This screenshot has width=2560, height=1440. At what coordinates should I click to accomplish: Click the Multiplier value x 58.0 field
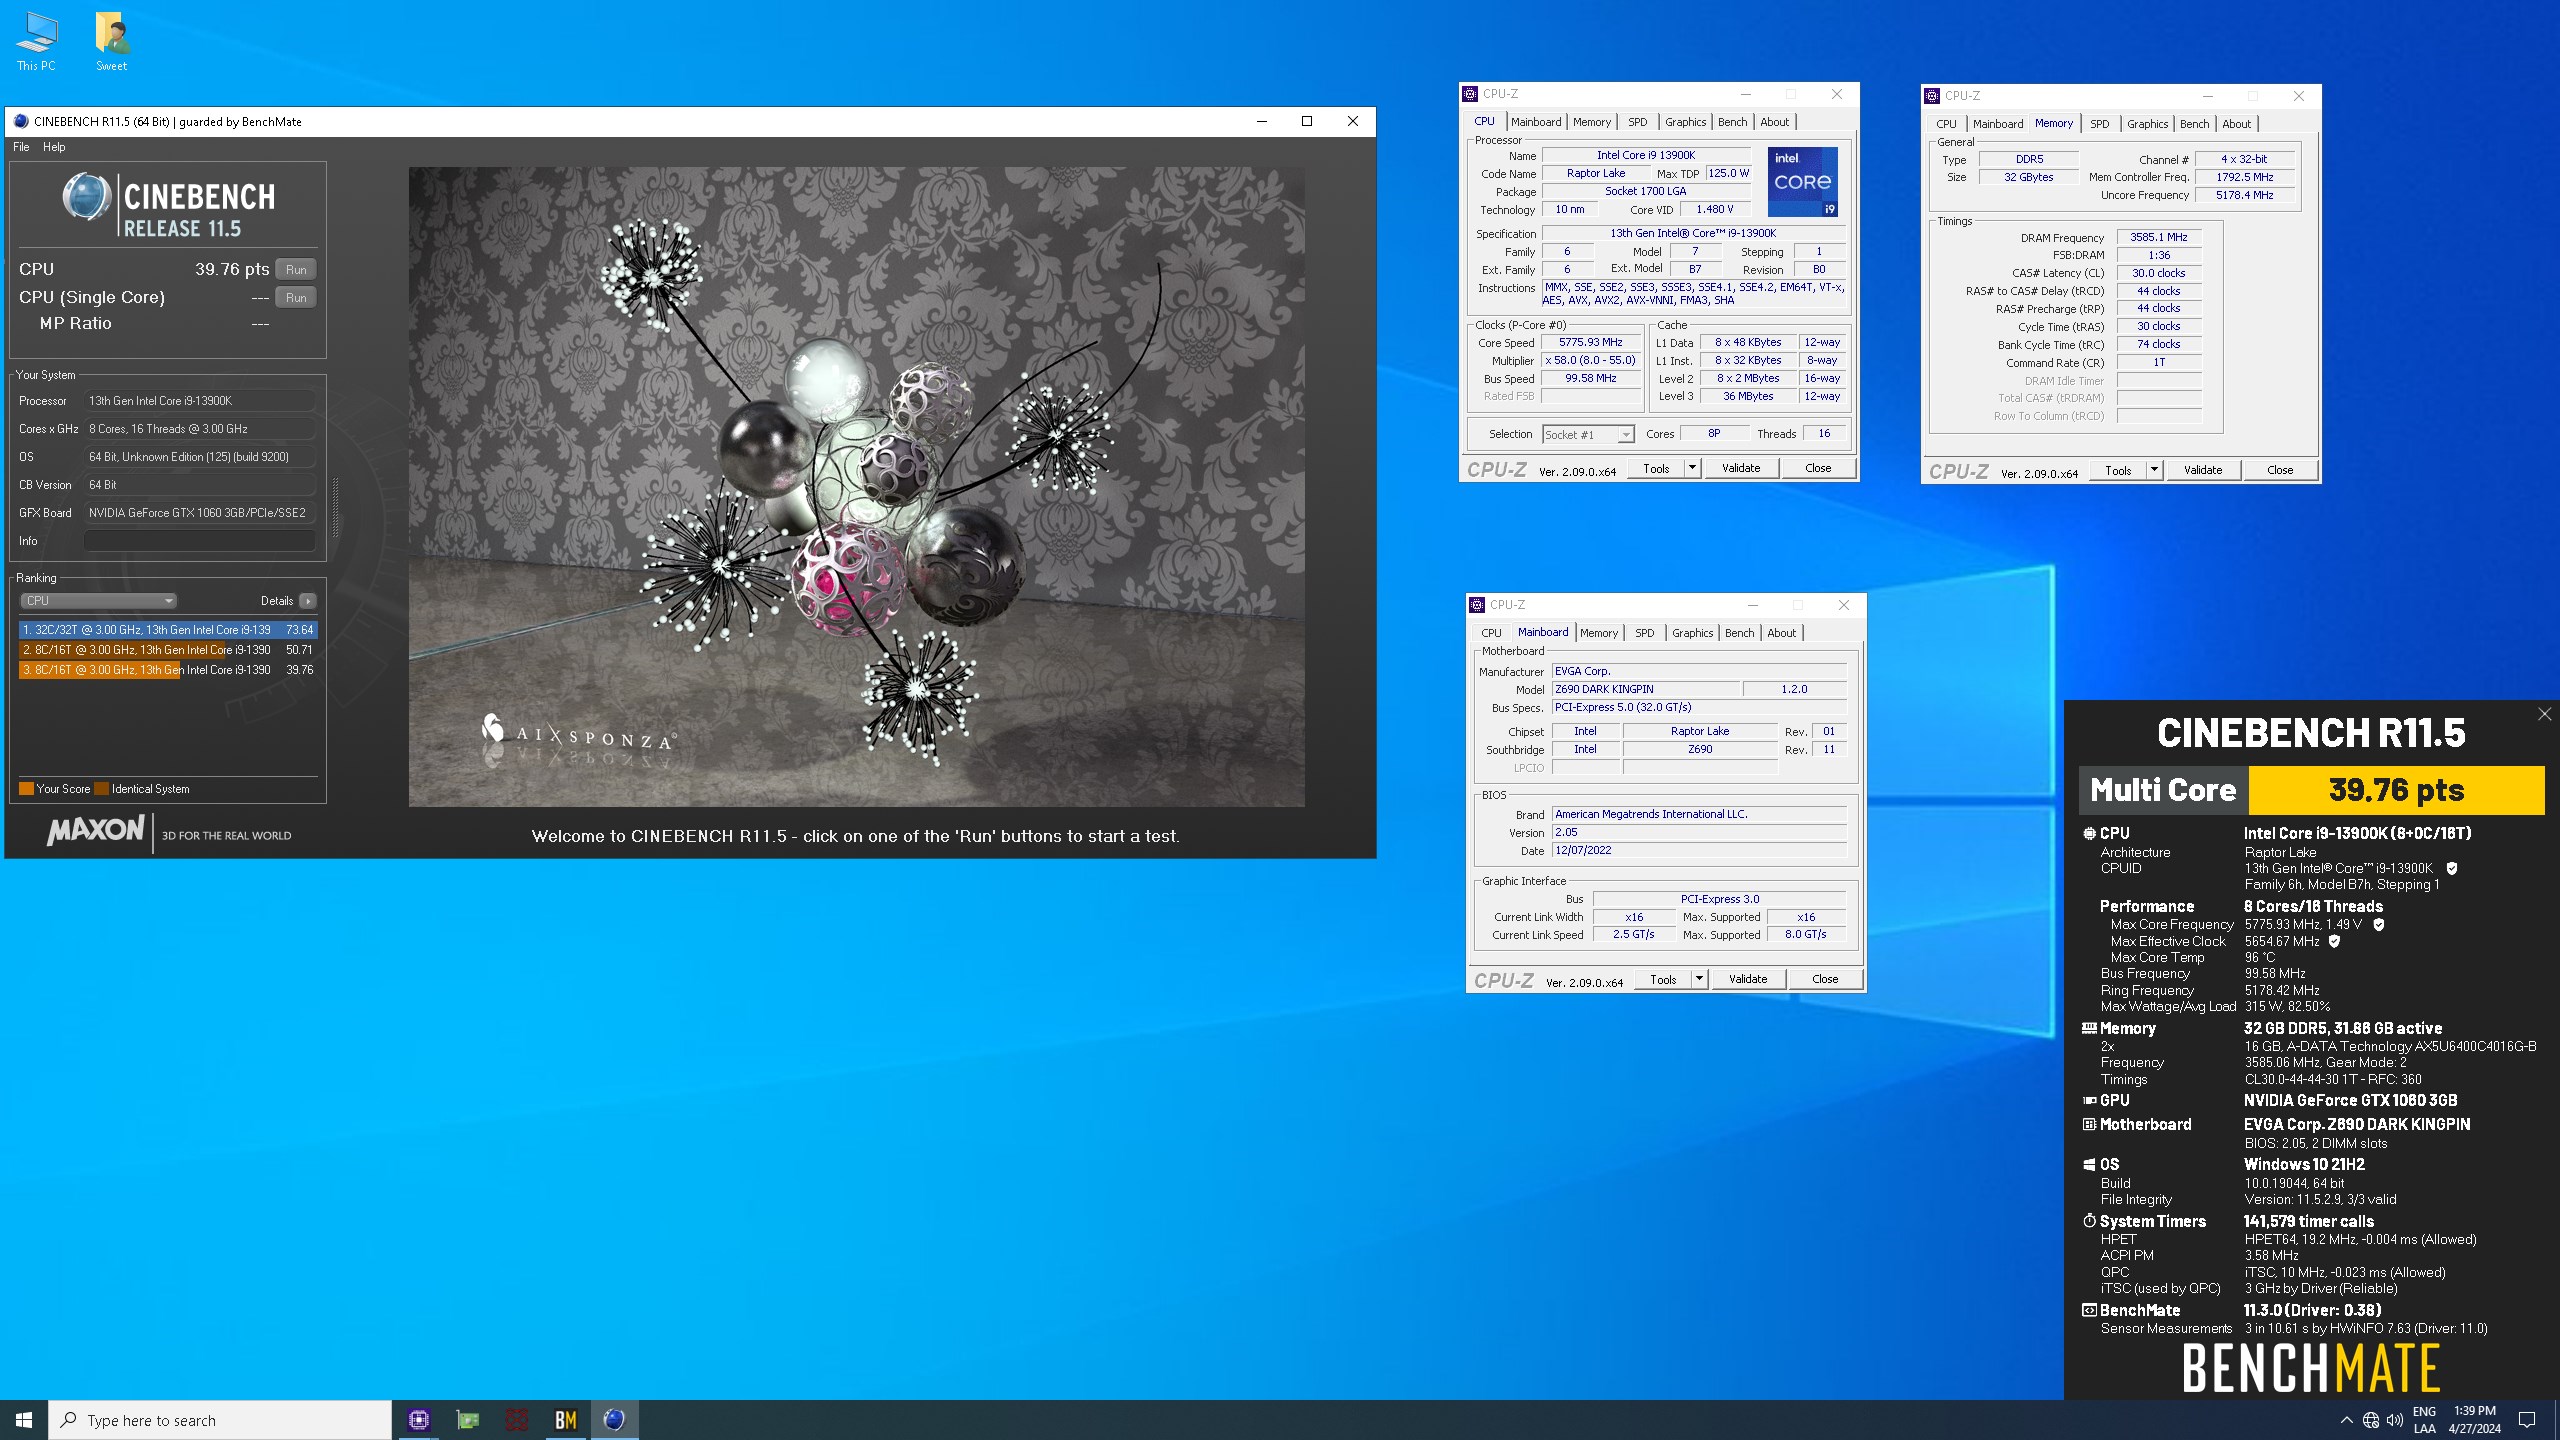coord(1590,361)
